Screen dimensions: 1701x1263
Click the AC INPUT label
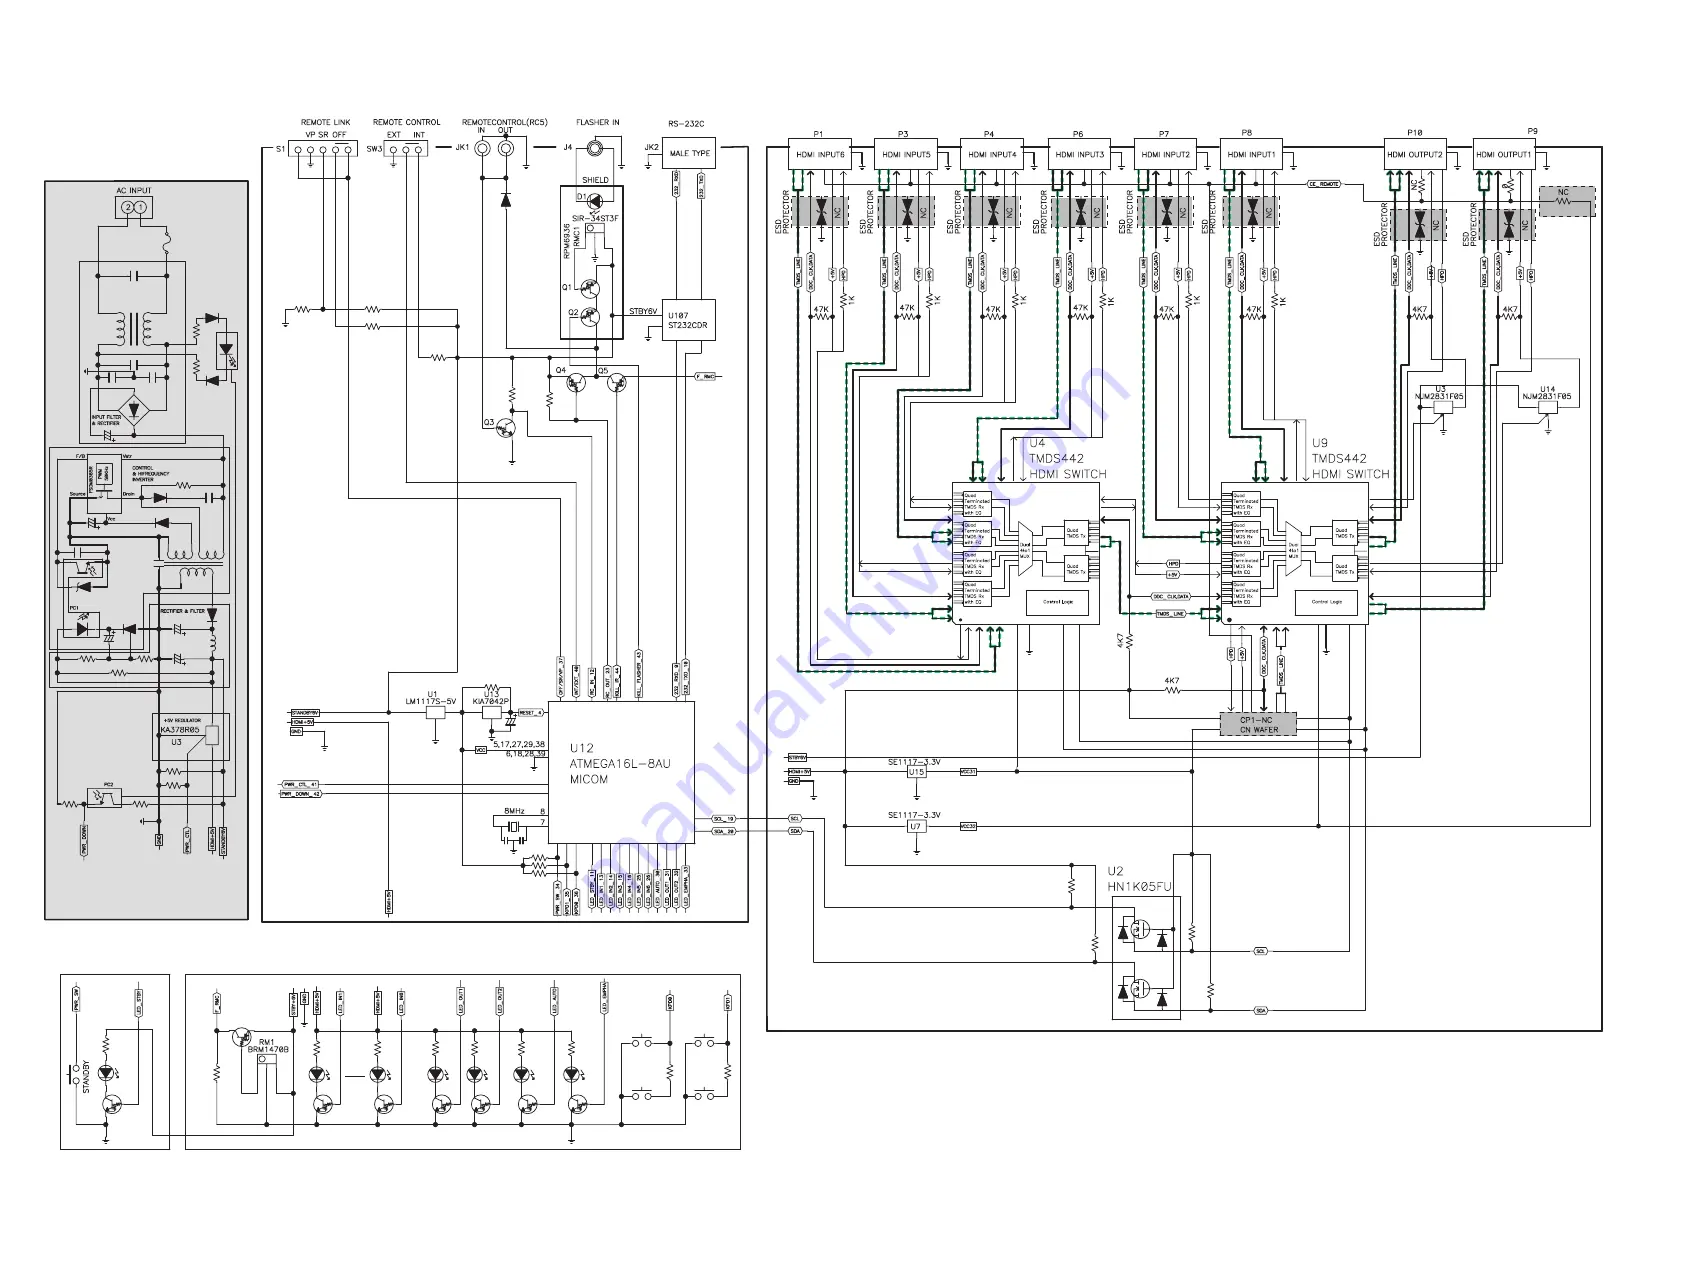click(134, 190)
